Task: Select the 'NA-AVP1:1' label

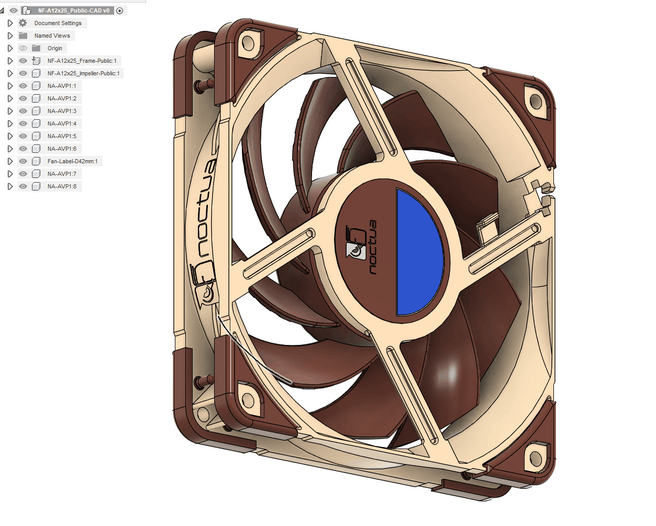Action: coord(62,86)
